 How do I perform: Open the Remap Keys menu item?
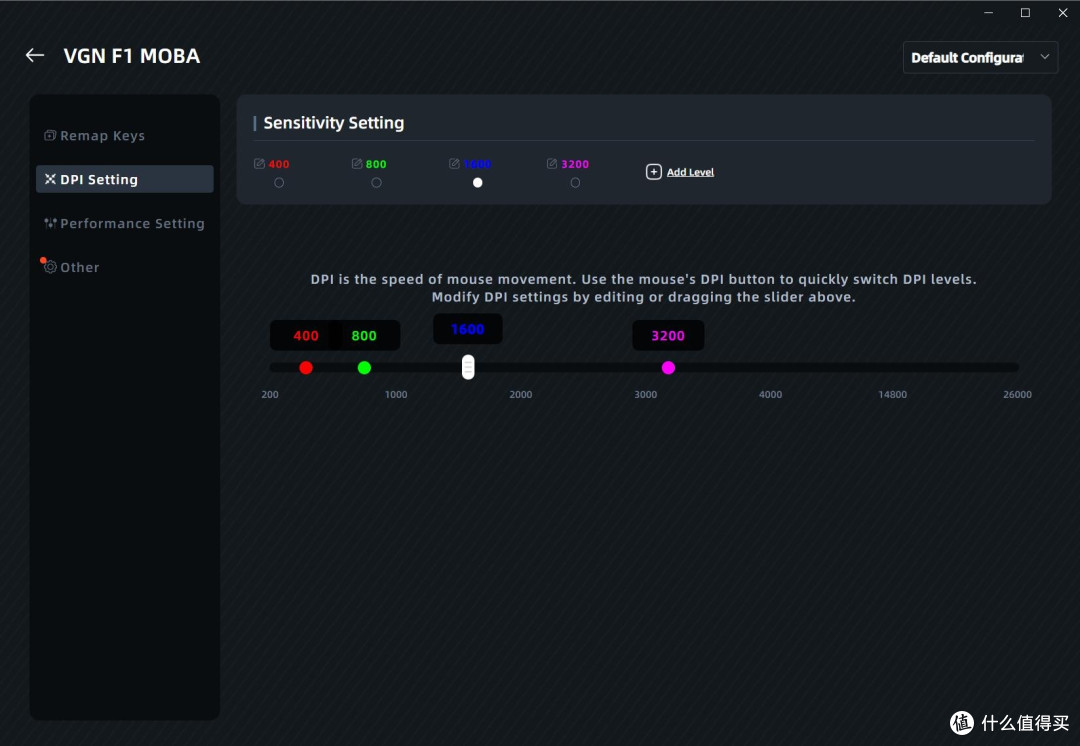click(125, 136)
